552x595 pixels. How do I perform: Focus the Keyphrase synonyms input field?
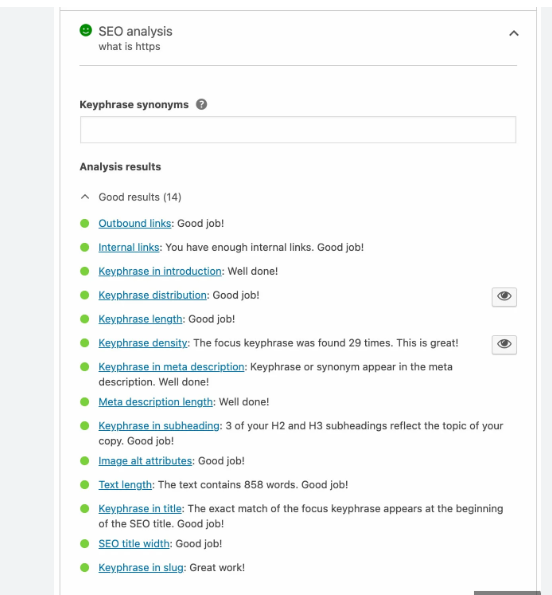tap(298, 130)
